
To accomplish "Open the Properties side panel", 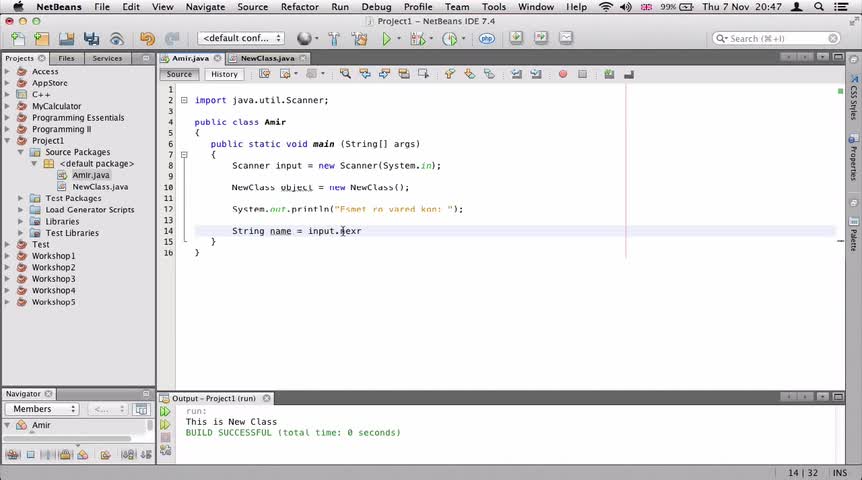I will pos(853,158).
